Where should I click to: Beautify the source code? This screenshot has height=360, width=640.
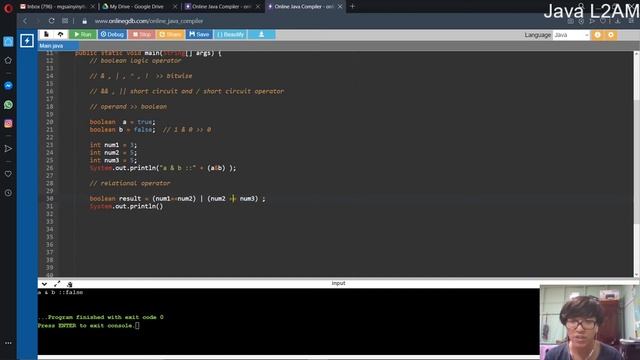[231, 35]
